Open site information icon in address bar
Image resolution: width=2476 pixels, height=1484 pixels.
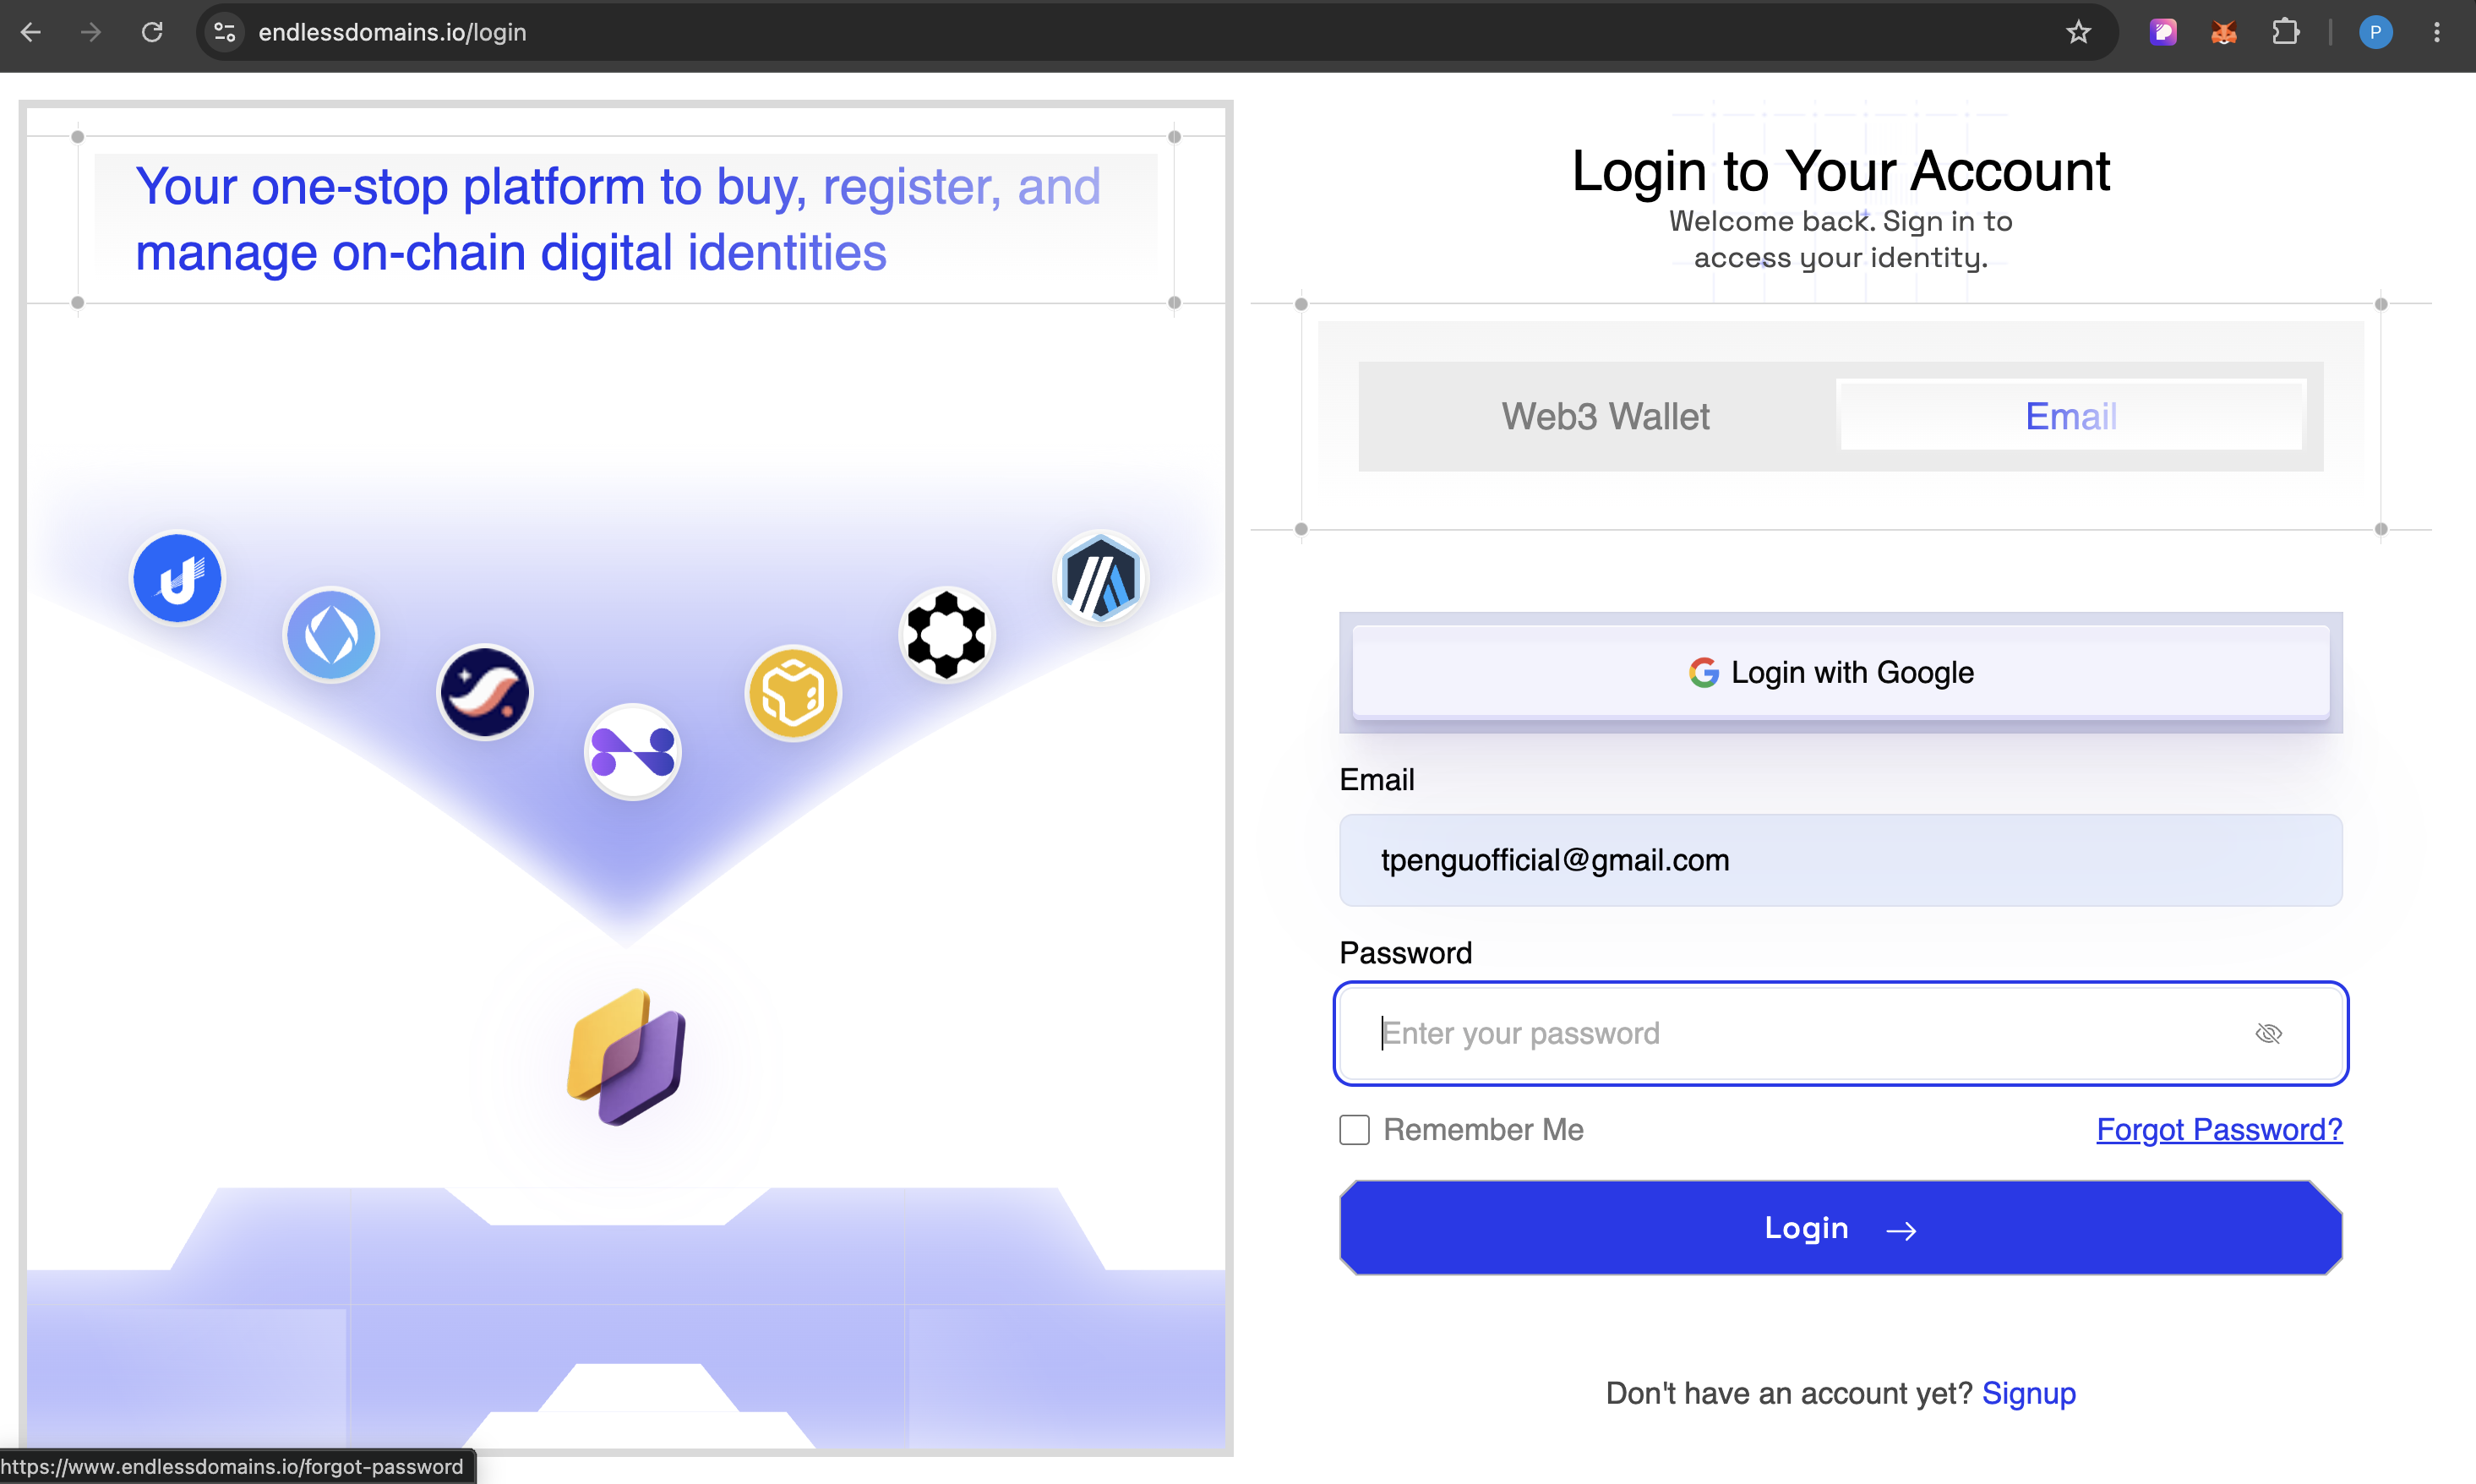[x=225, y=32]
